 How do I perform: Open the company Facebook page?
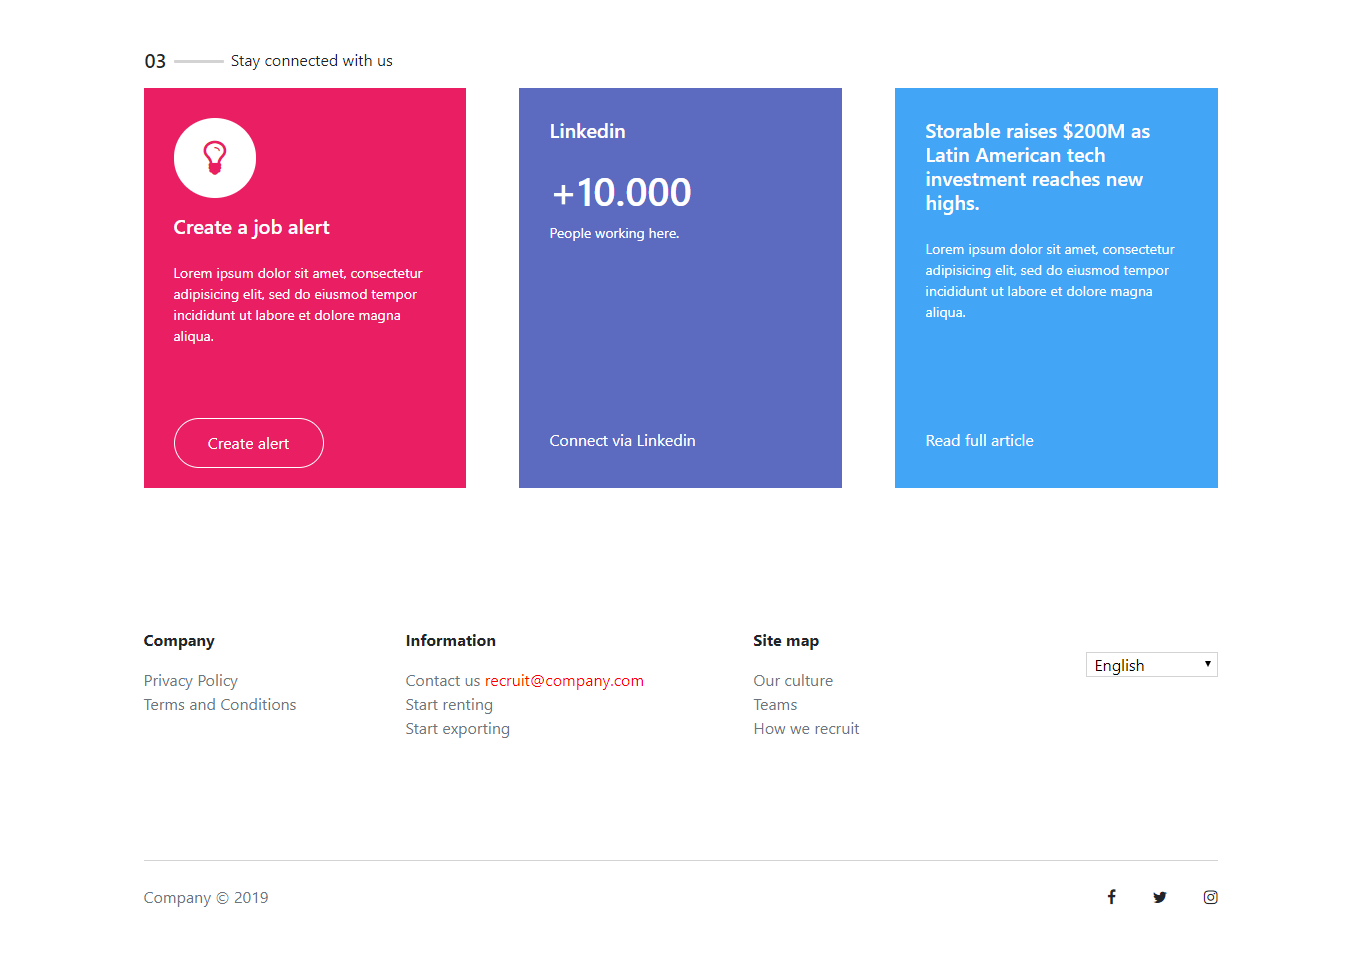click(1111, 897)
